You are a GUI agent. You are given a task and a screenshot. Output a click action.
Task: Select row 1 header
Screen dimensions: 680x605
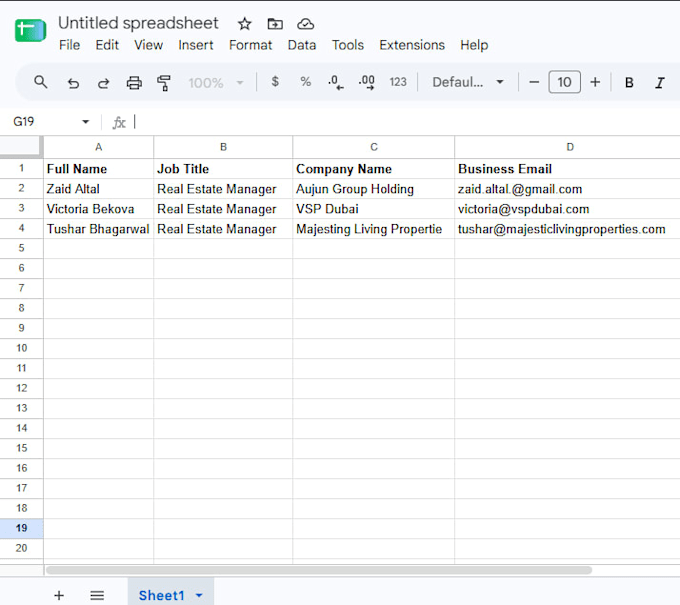click(21, 168)
